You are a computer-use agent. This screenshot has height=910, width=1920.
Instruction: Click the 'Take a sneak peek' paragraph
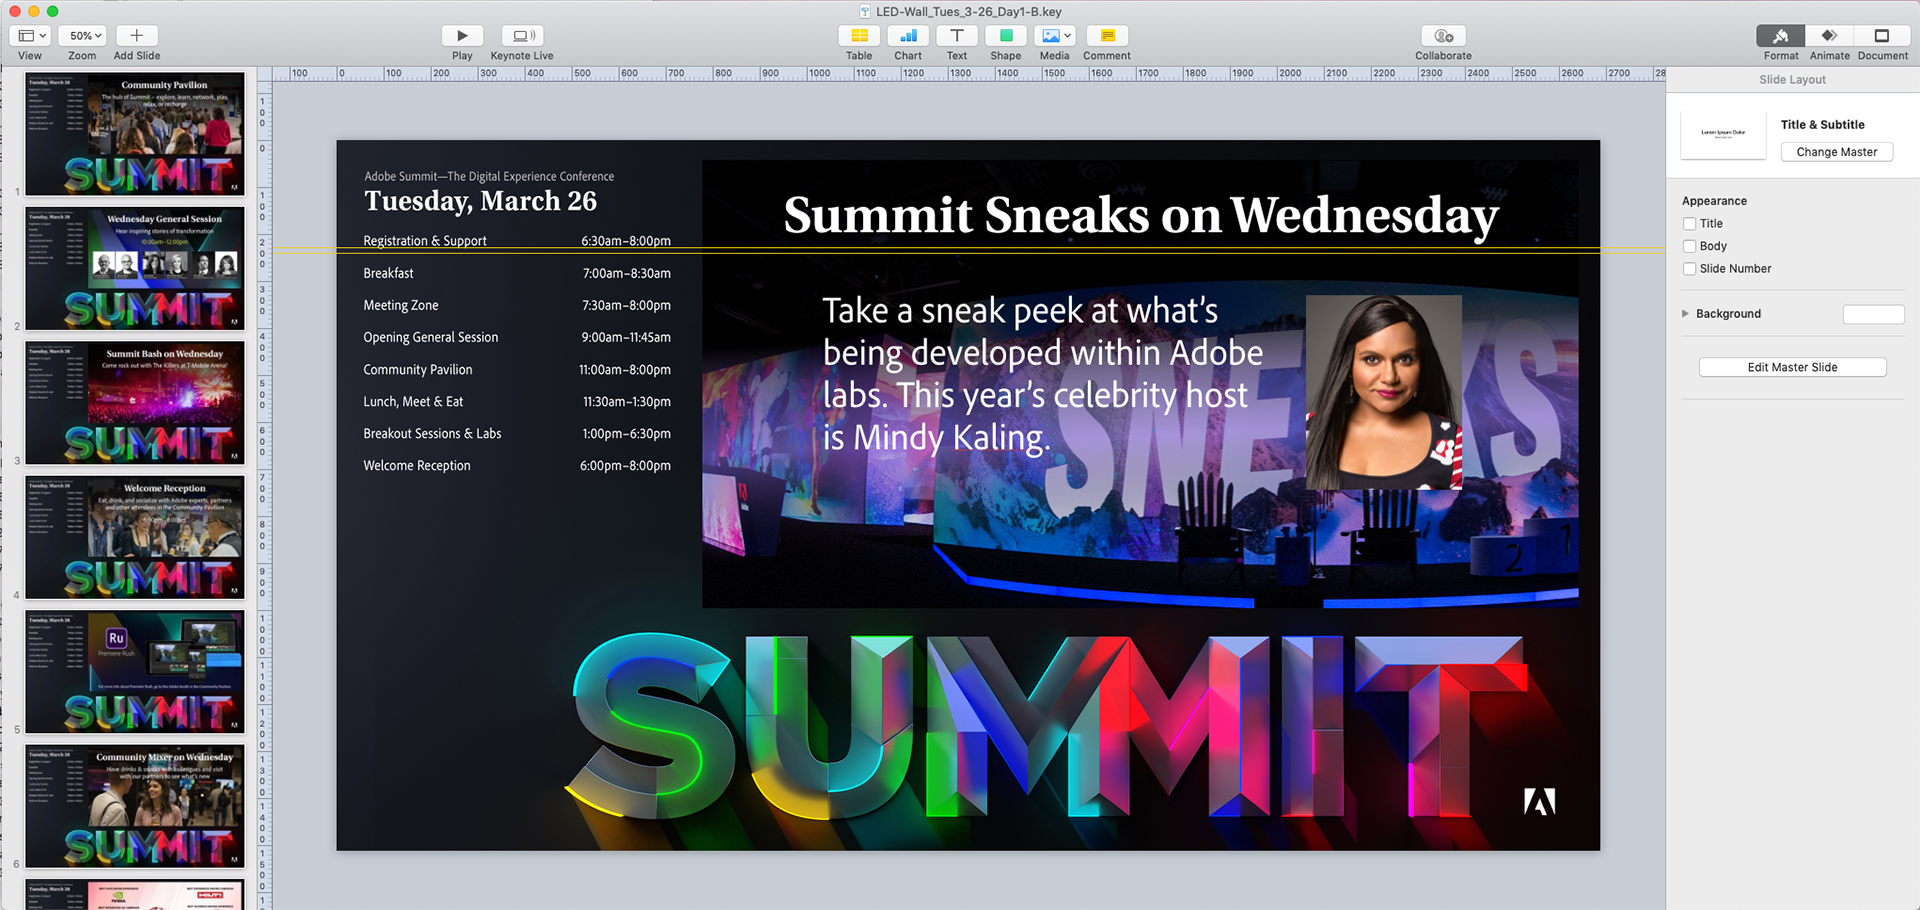pos(1043,374)
